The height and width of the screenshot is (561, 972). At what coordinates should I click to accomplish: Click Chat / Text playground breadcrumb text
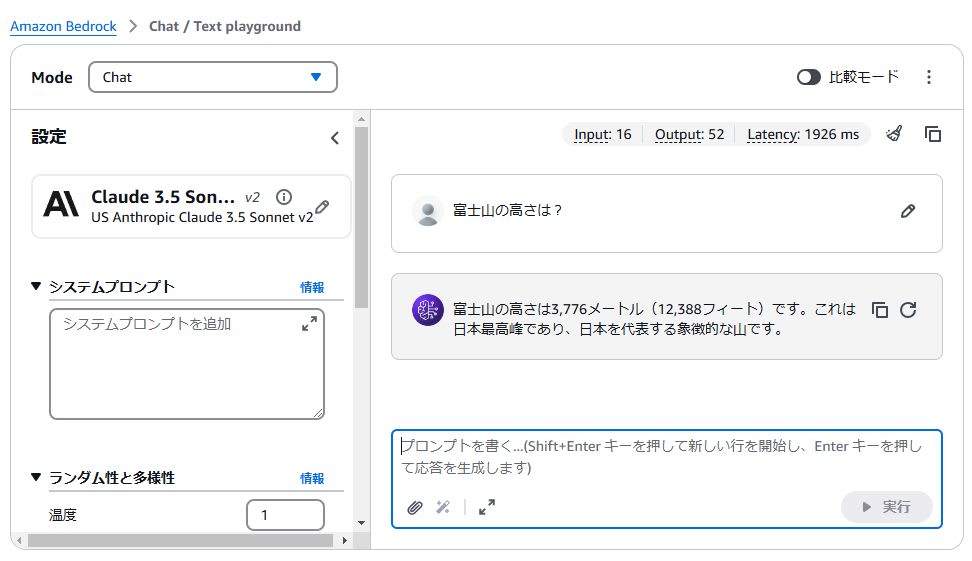pos(224,26)
